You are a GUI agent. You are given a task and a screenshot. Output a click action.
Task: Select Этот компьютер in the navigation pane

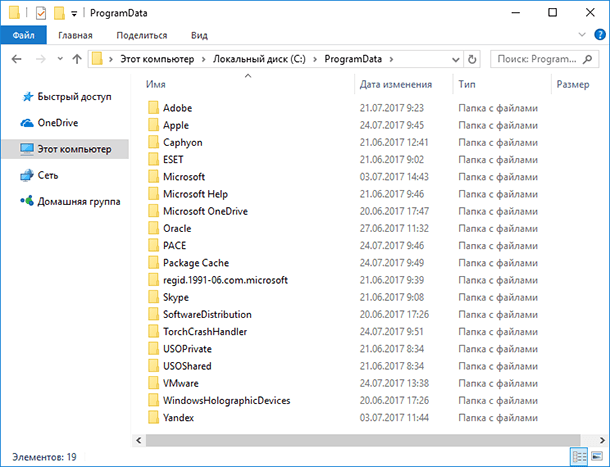(x=65, y=149)
